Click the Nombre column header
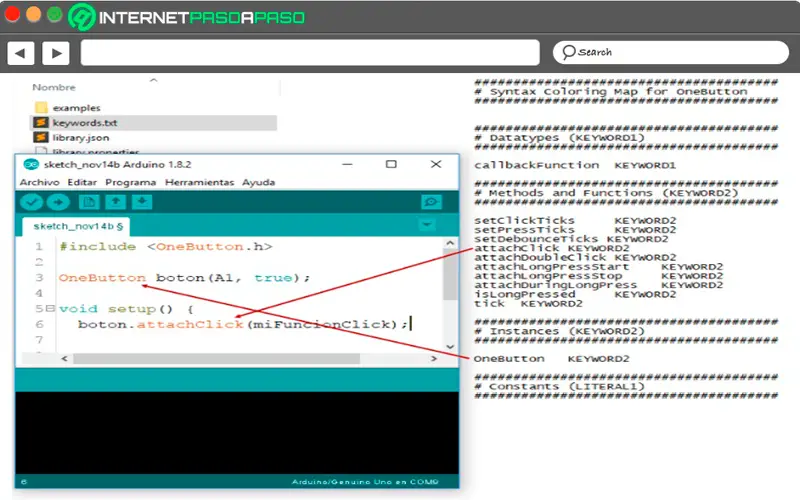The width and height of the screenshot is (800, 500). [54, 87]
